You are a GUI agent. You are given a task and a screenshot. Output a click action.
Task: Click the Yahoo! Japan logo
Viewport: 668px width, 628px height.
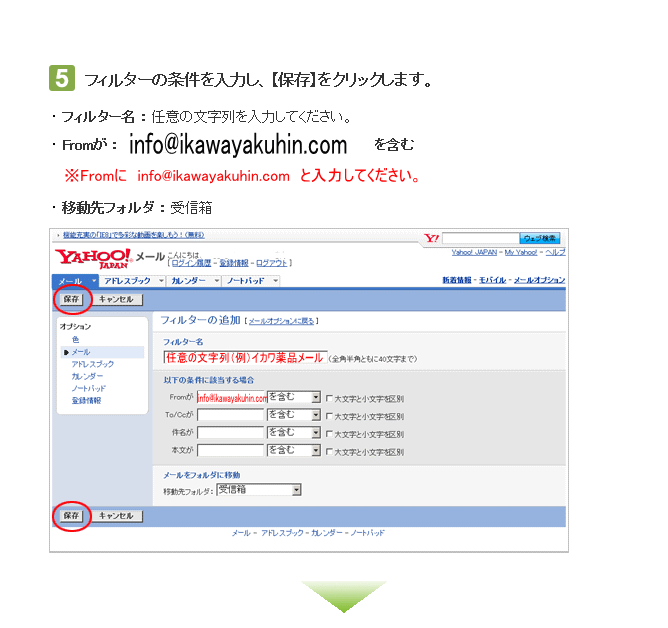[x=93, y=259]
